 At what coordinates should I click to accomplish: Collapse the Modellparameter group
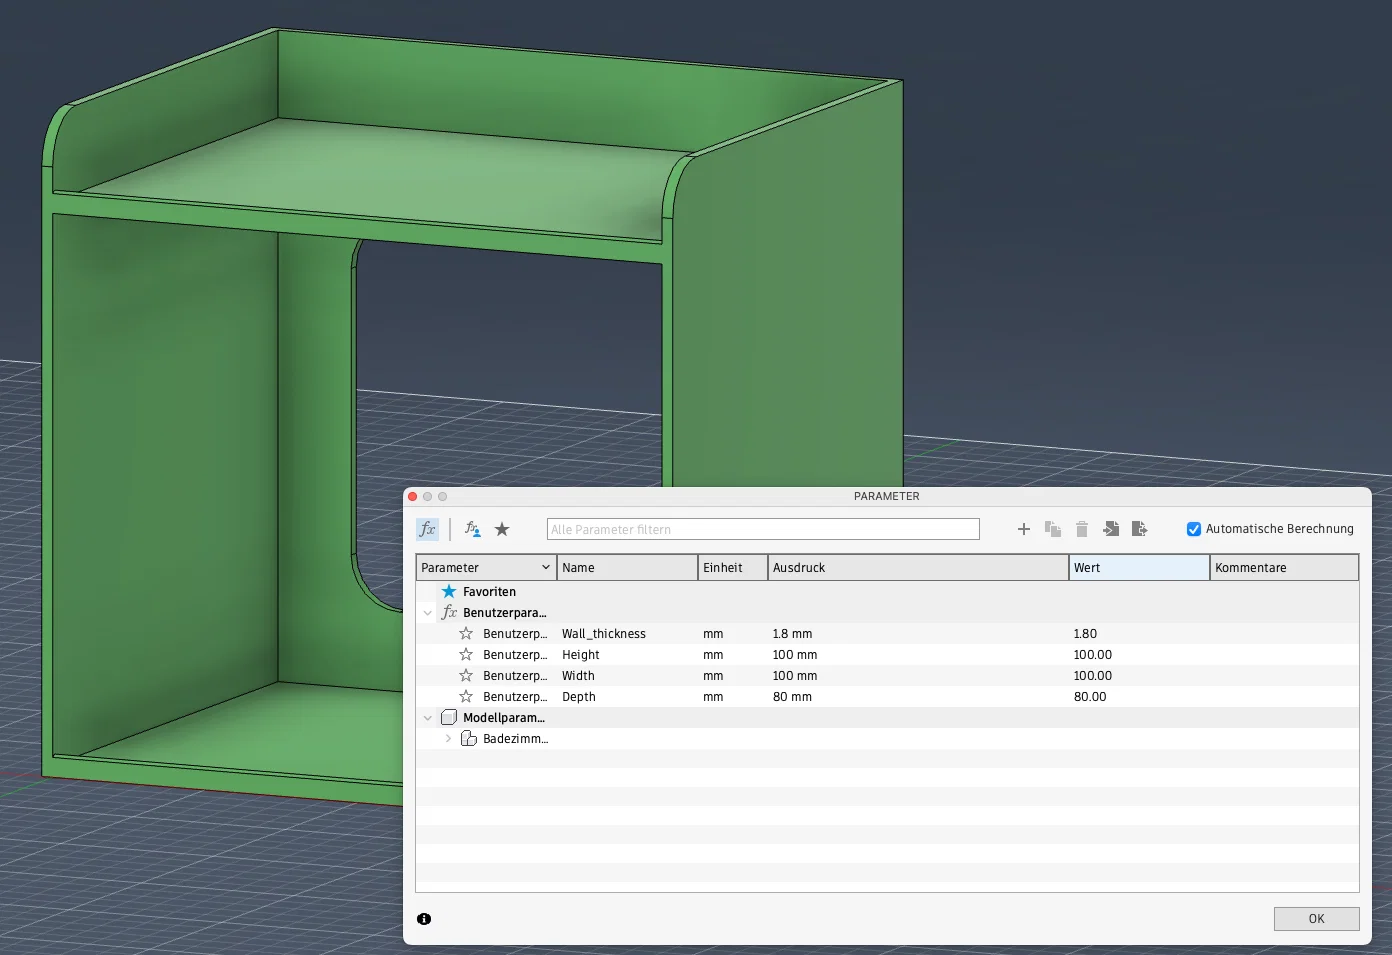coord(428,718)
